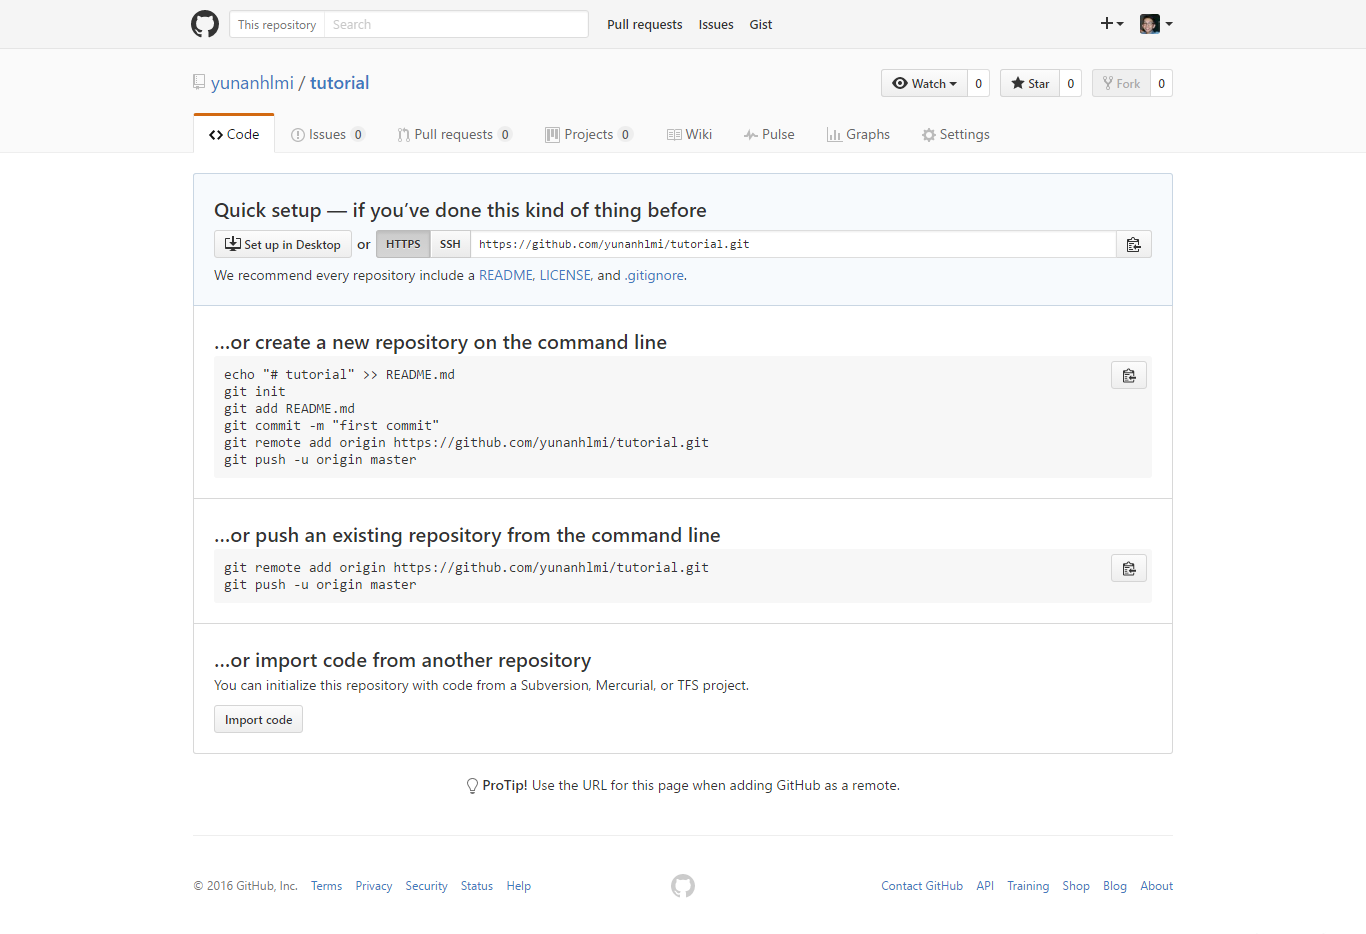Copy the new repository commands to clipboard
The image size is (1366, 934).
1128,376
